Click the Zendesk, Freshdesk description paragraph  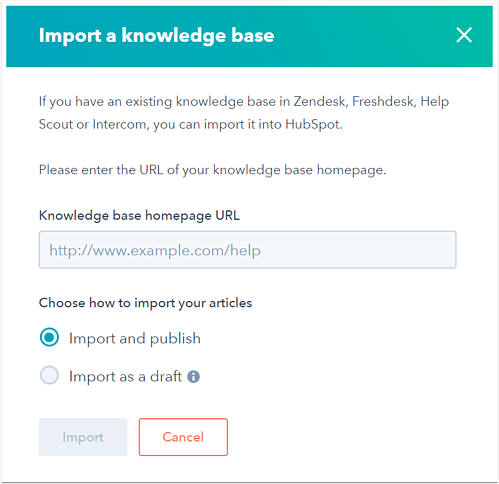click(x=244, y=113)
